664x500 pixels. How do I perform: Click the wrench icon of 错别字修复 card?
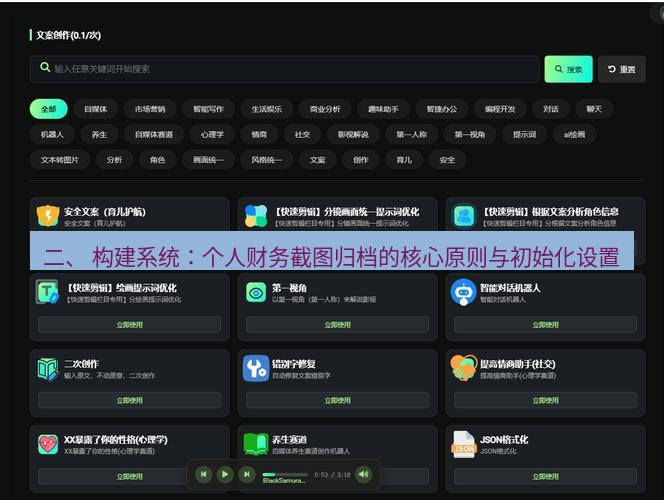(256, 368)
